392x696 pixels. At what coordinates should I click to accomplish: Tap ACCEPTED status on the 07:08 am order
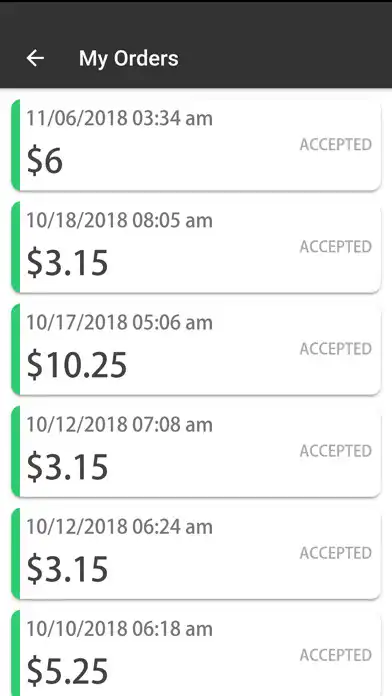(x=336, y=451)
